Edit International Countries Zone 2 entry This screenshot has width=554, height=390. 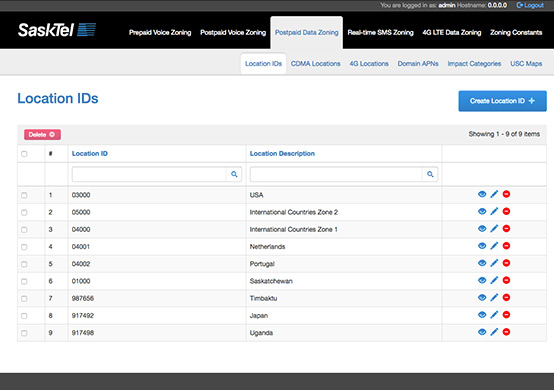click(x=494, y=212)
